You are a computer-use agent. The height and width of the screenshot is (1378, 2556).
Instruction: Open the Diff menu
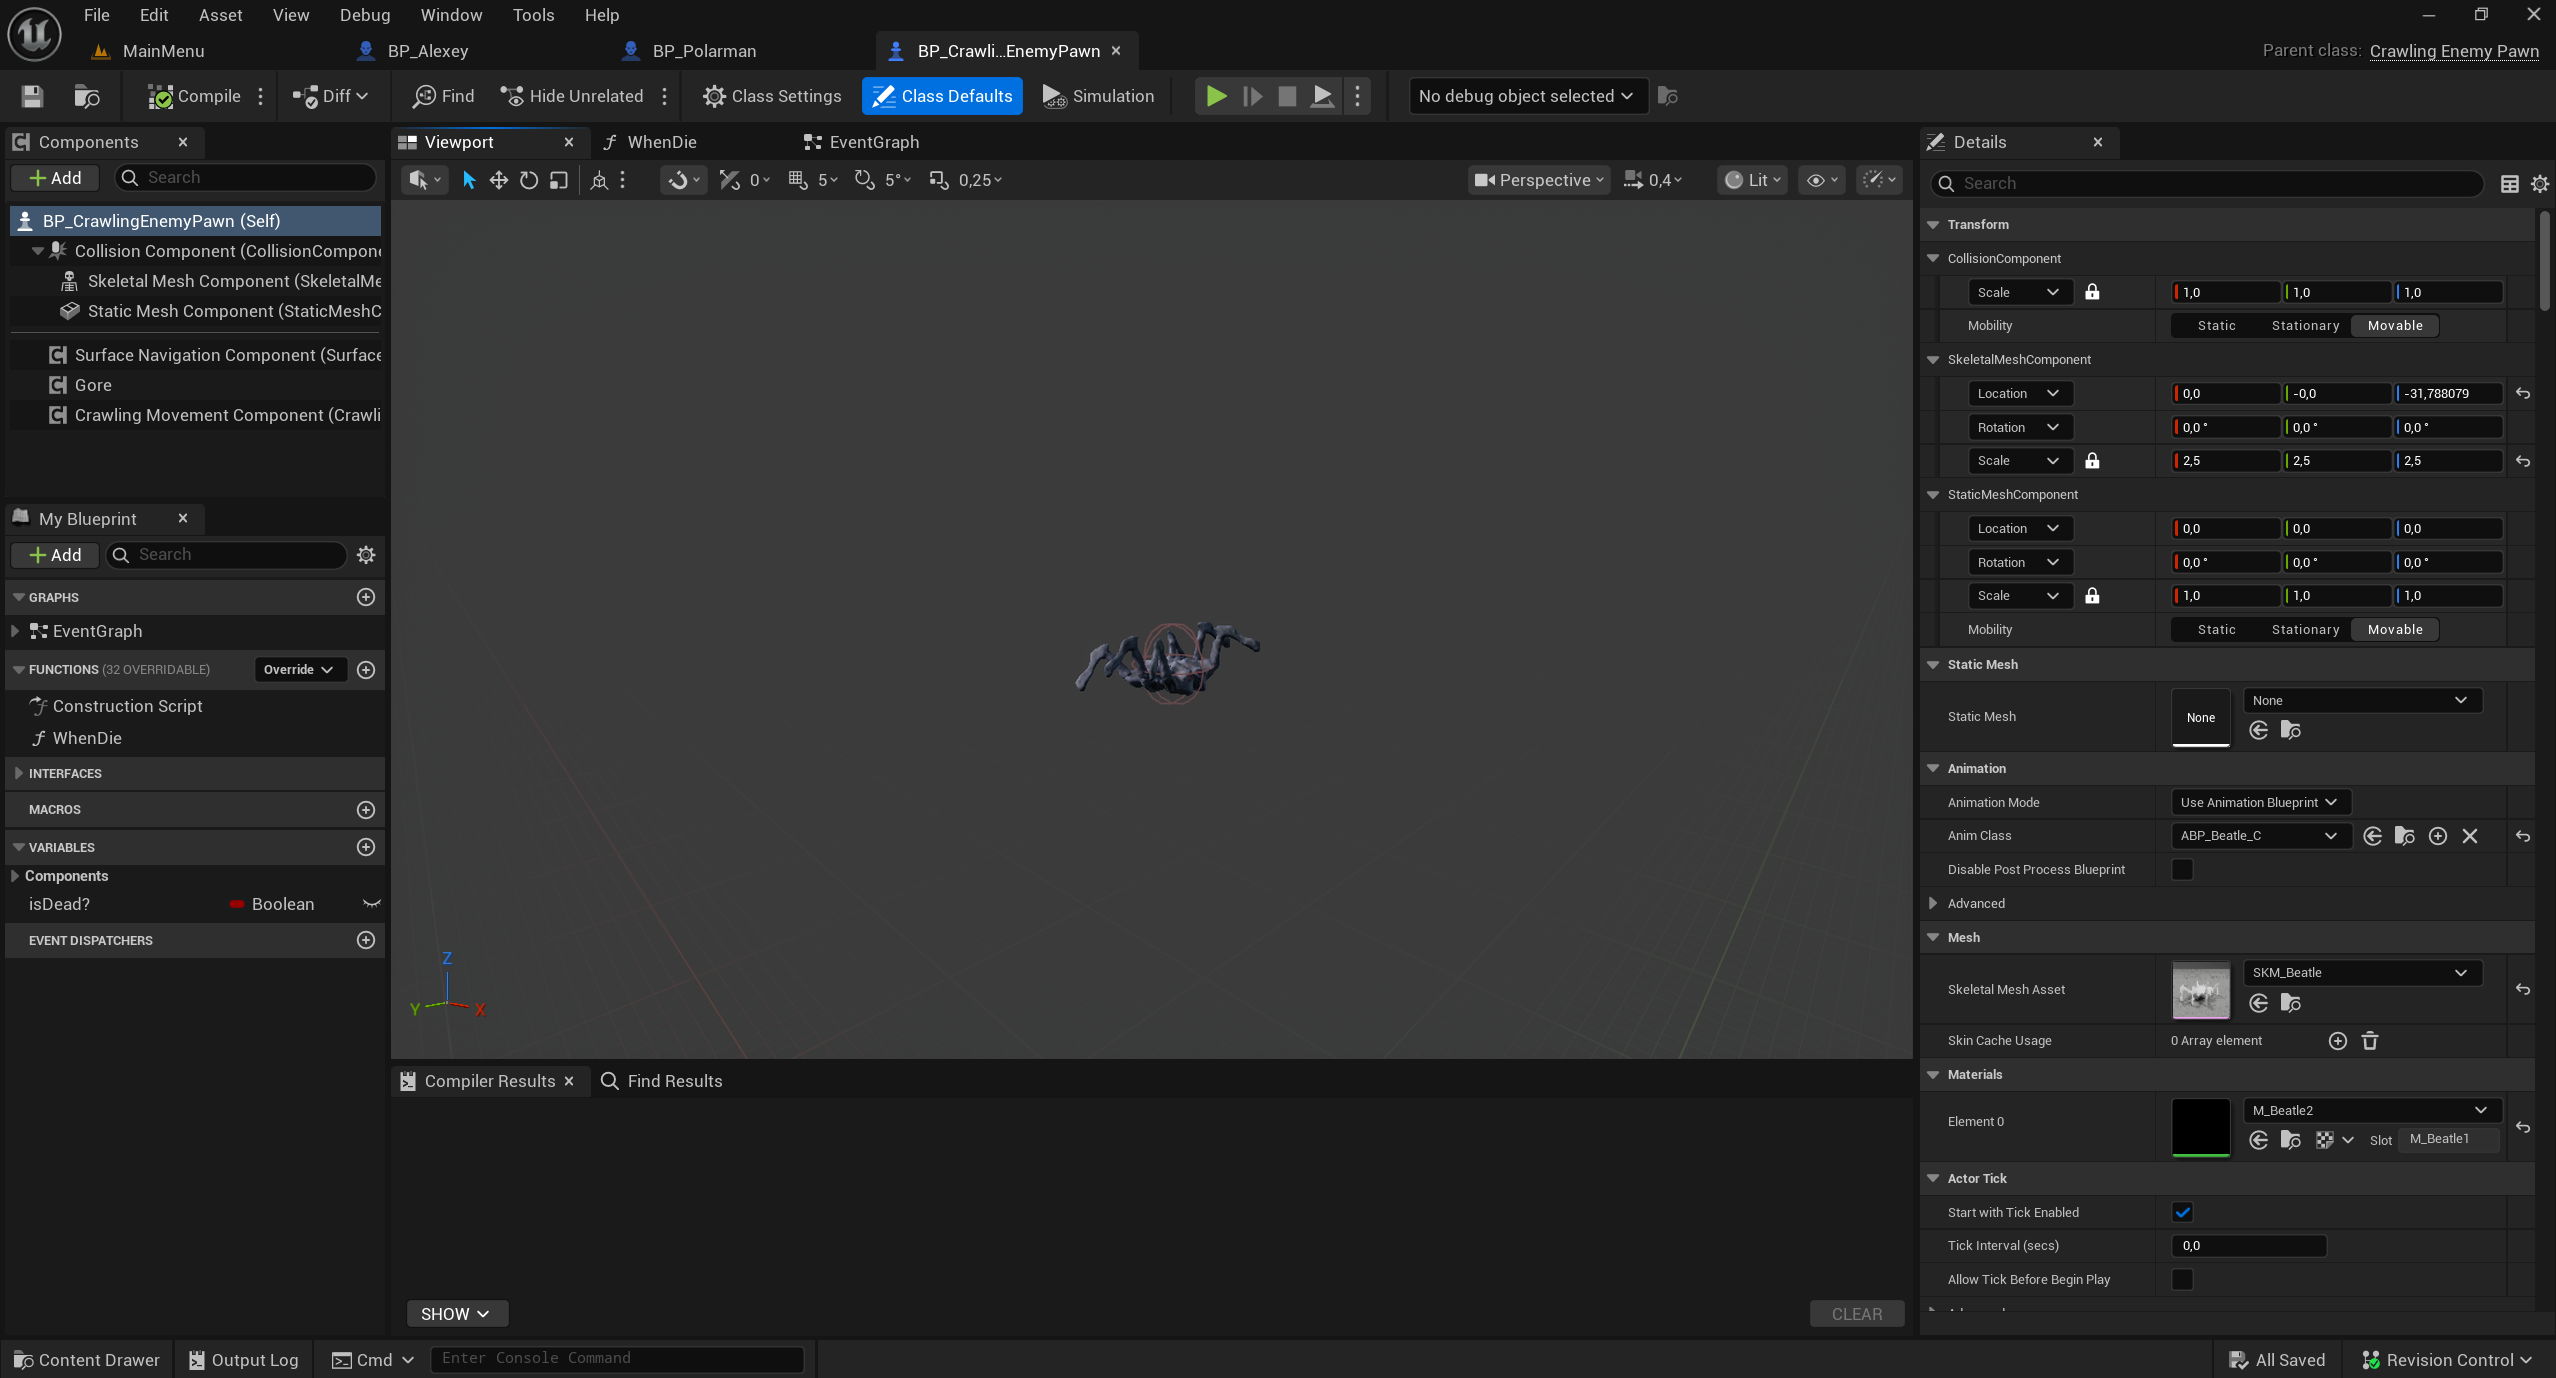pyautogui.click(x=331, y=96)
